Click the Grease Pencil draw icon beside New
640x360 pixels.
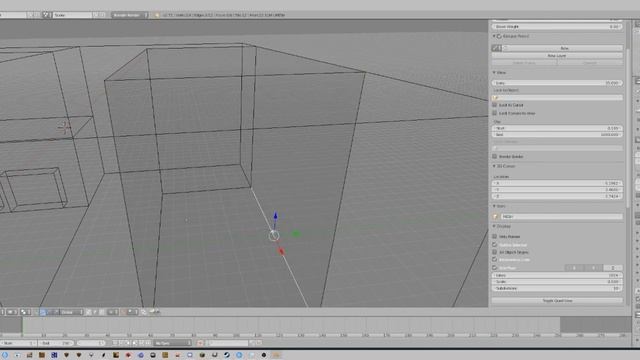click(x=497, y=48)
